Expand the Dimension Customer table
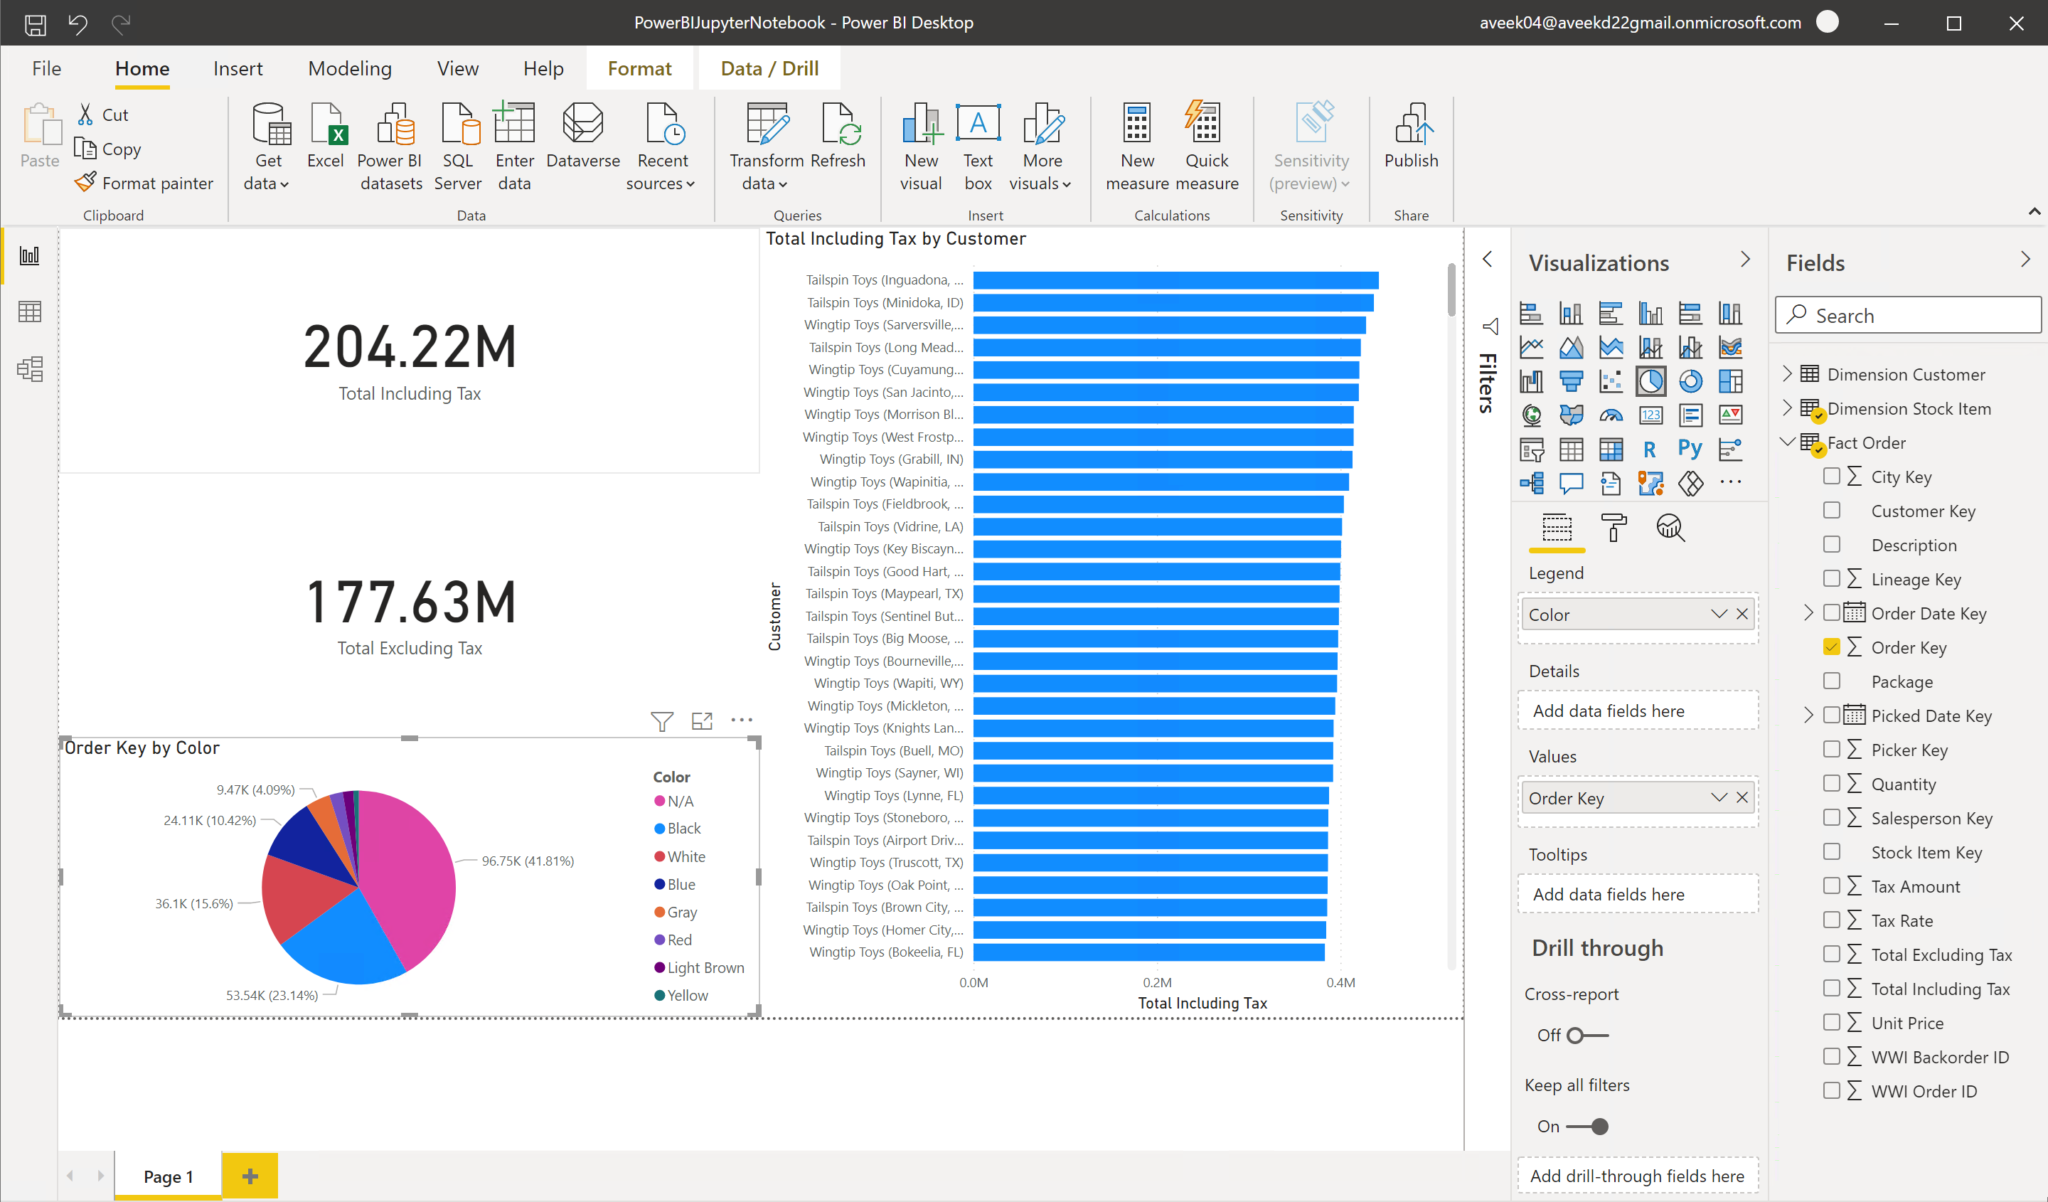2048x1202 pixels. point(1789,373)
